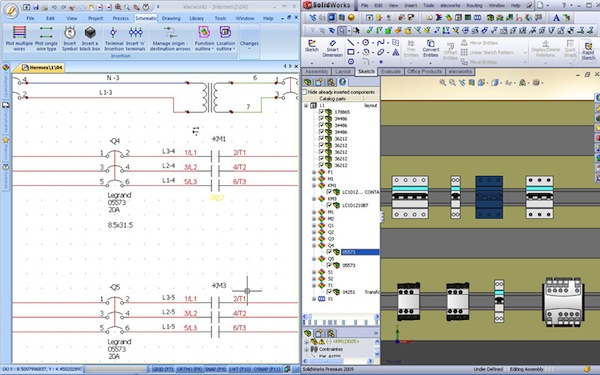Select Terminal Insertion tool
This screenshot has width=600, height=375.
point(114,38)
